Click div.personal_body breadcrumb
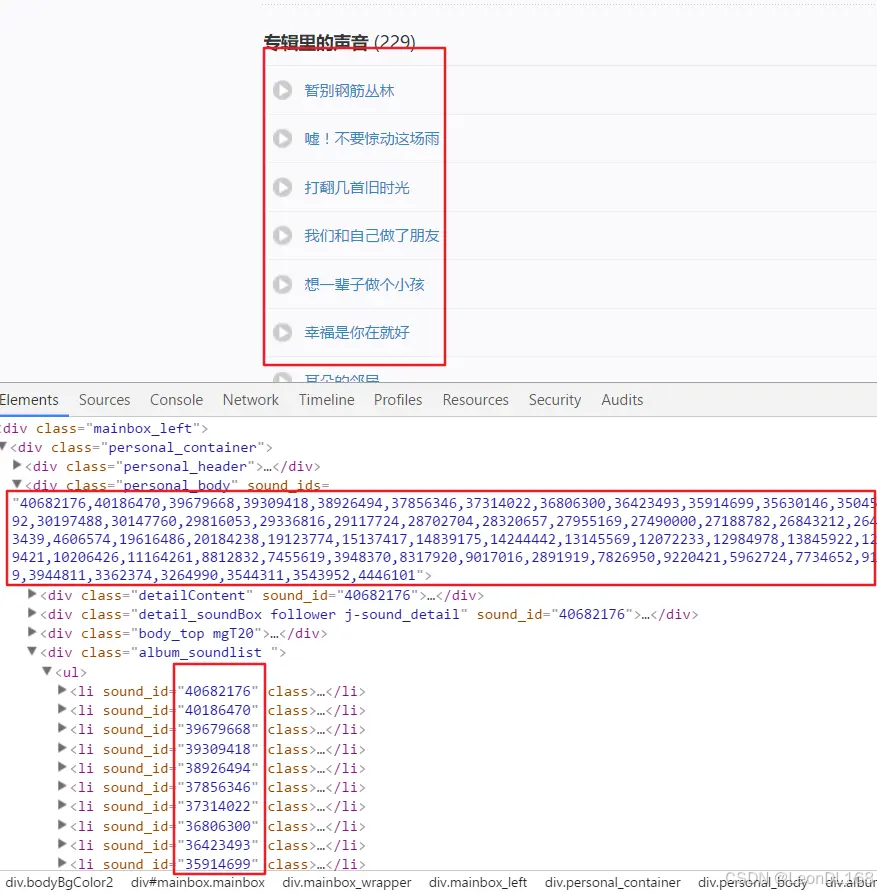 (752, 882)
